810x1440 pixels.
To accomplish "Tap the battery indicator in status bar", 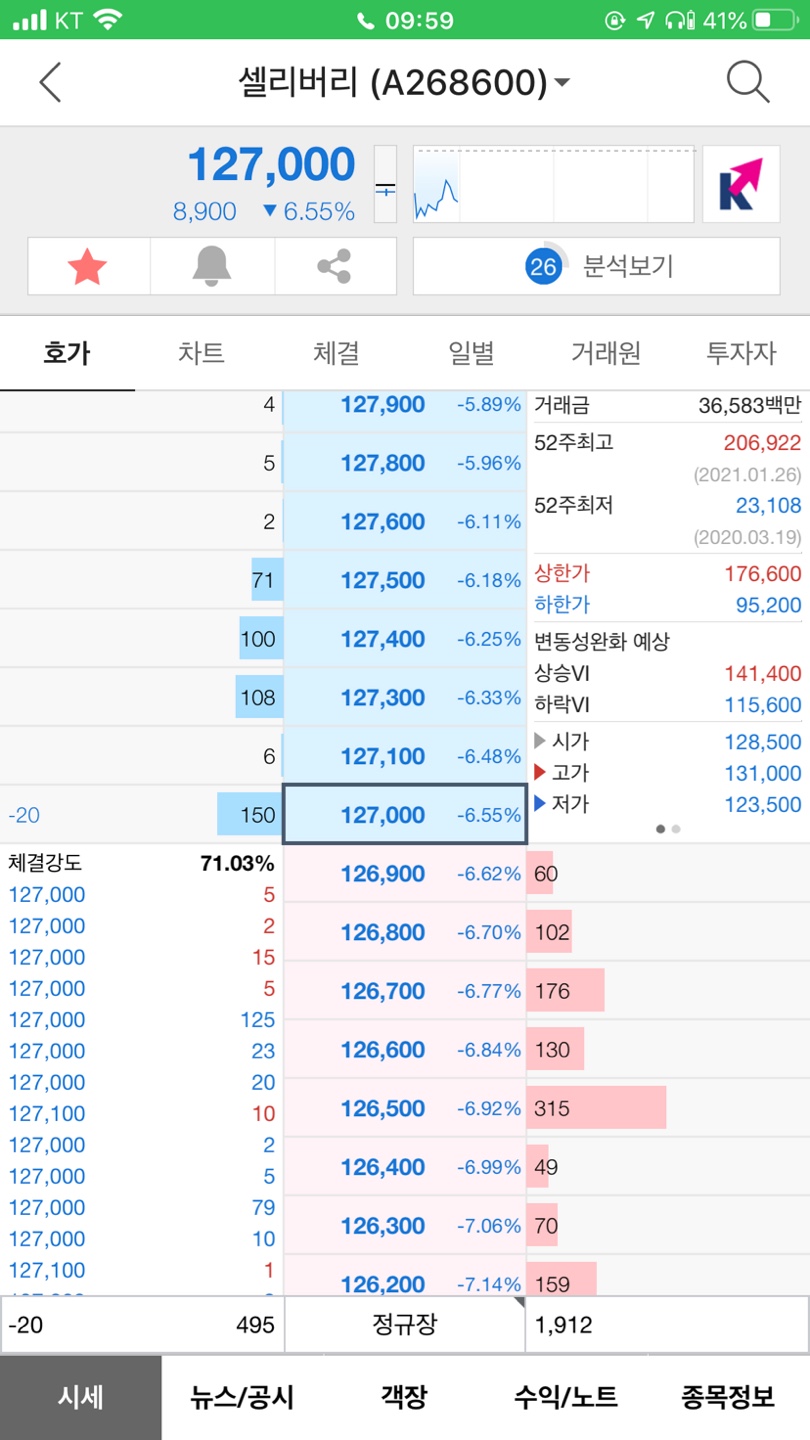I will [777, 20].
